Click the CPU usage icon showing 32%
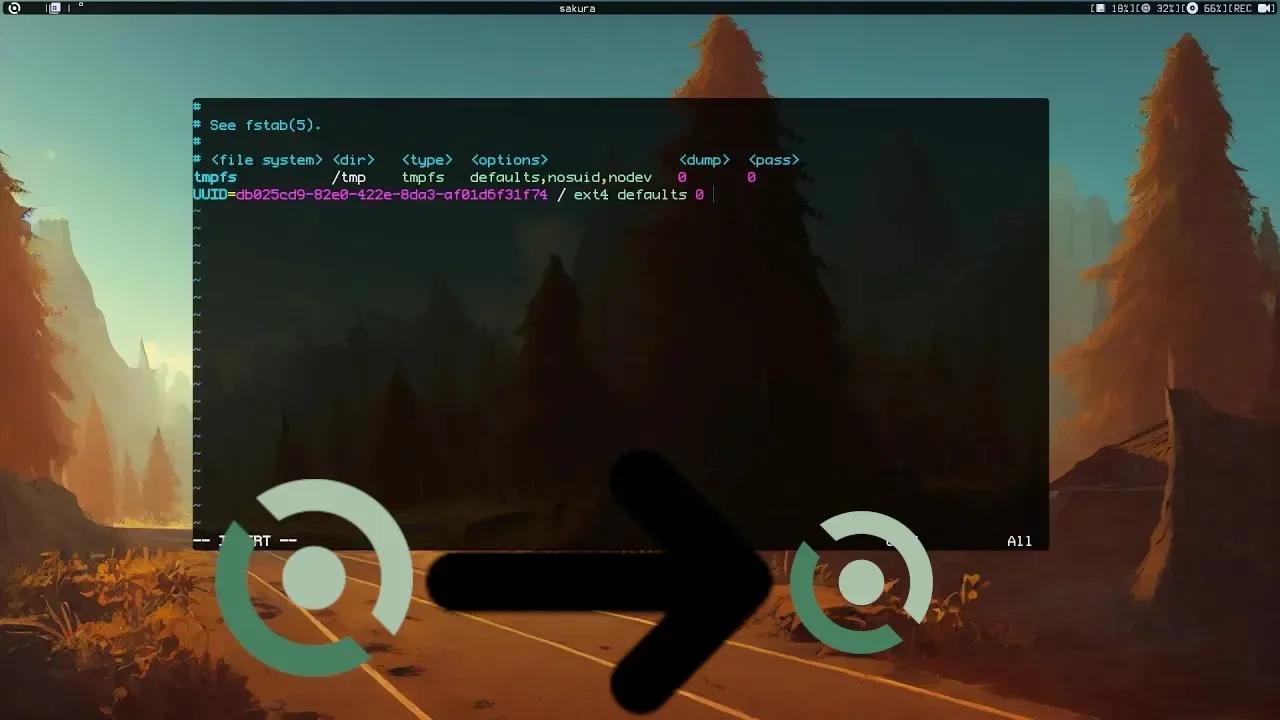 [1146, 8]
